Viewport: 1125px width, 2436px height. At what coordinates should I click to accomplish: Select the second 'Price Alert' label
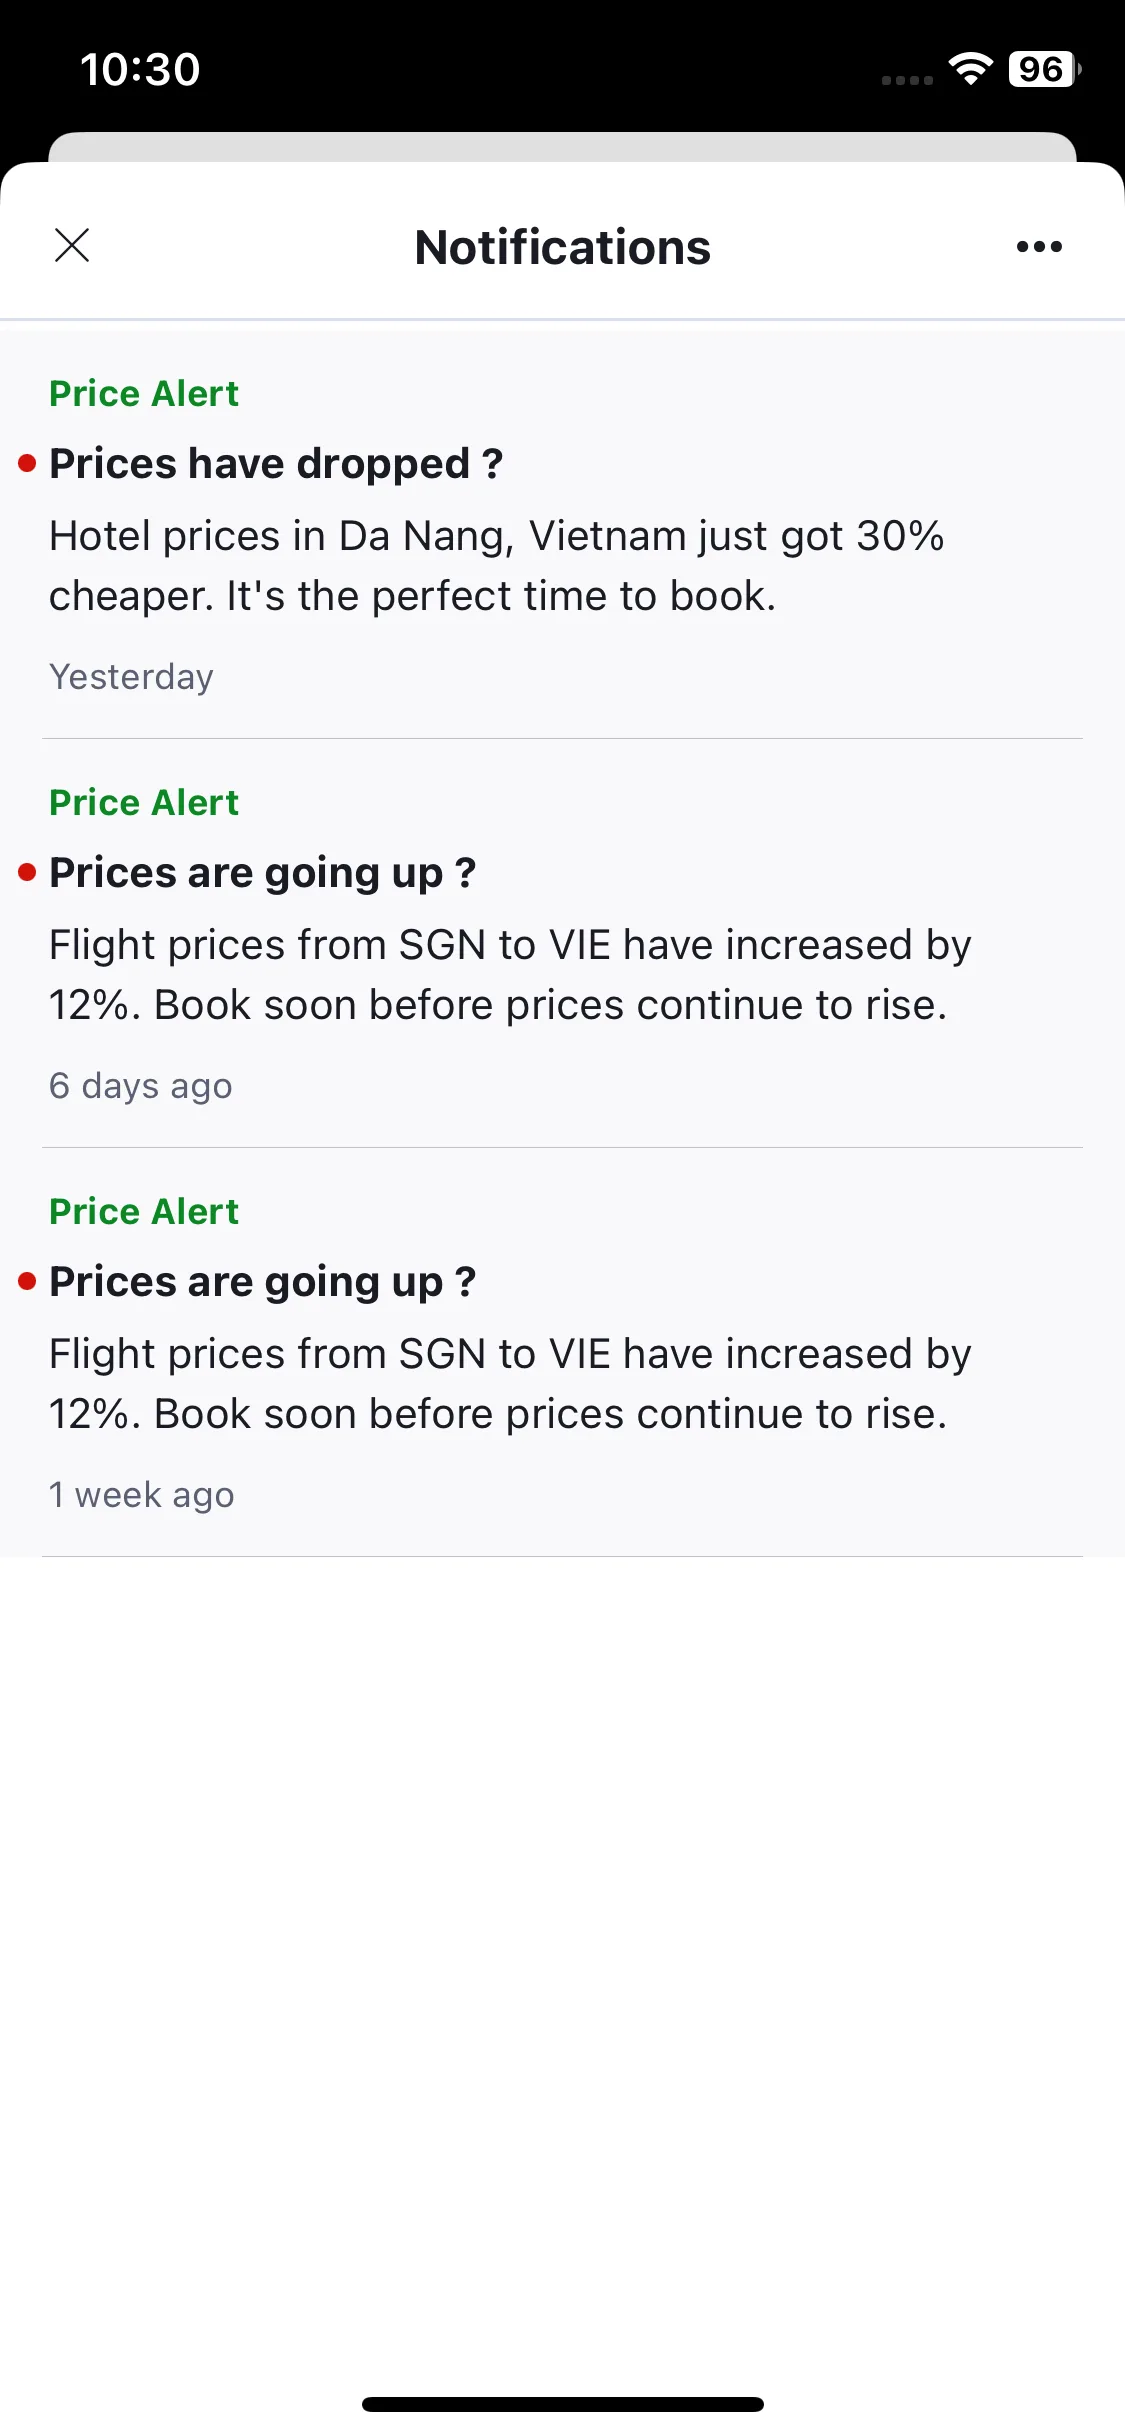144,802
